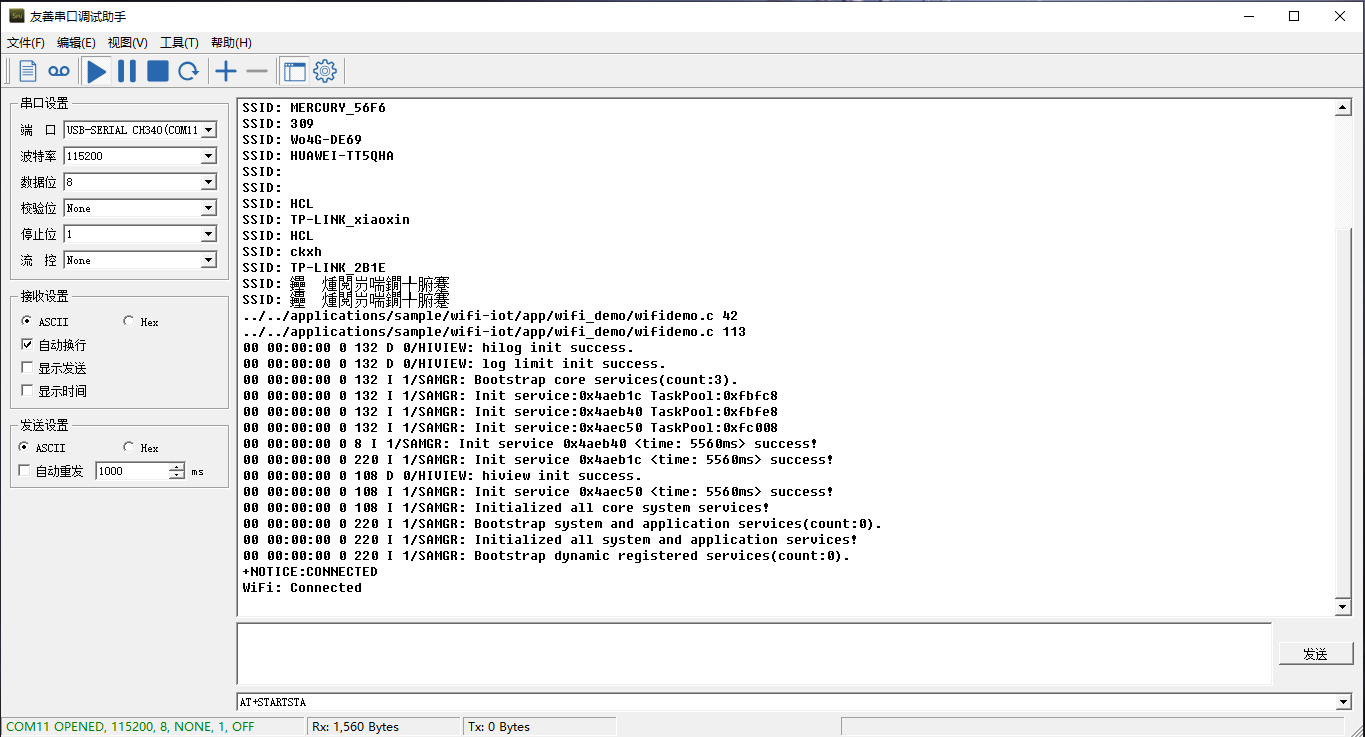Expand the 停止位 stop bits dropdown

tap(209, 234)
